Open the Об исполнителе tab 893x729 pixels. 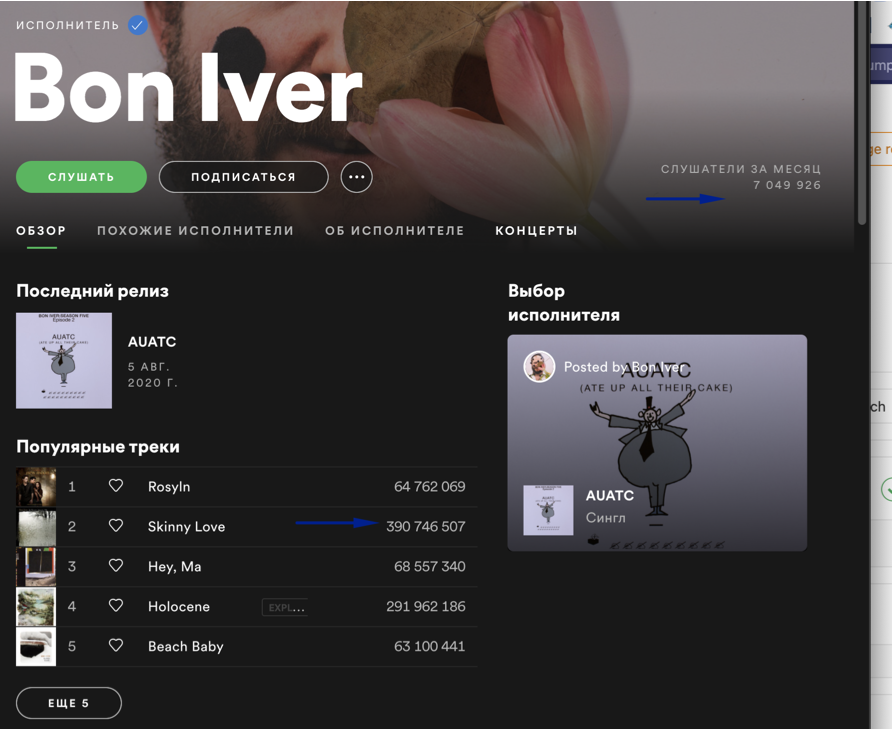click(x=395, y=231)
